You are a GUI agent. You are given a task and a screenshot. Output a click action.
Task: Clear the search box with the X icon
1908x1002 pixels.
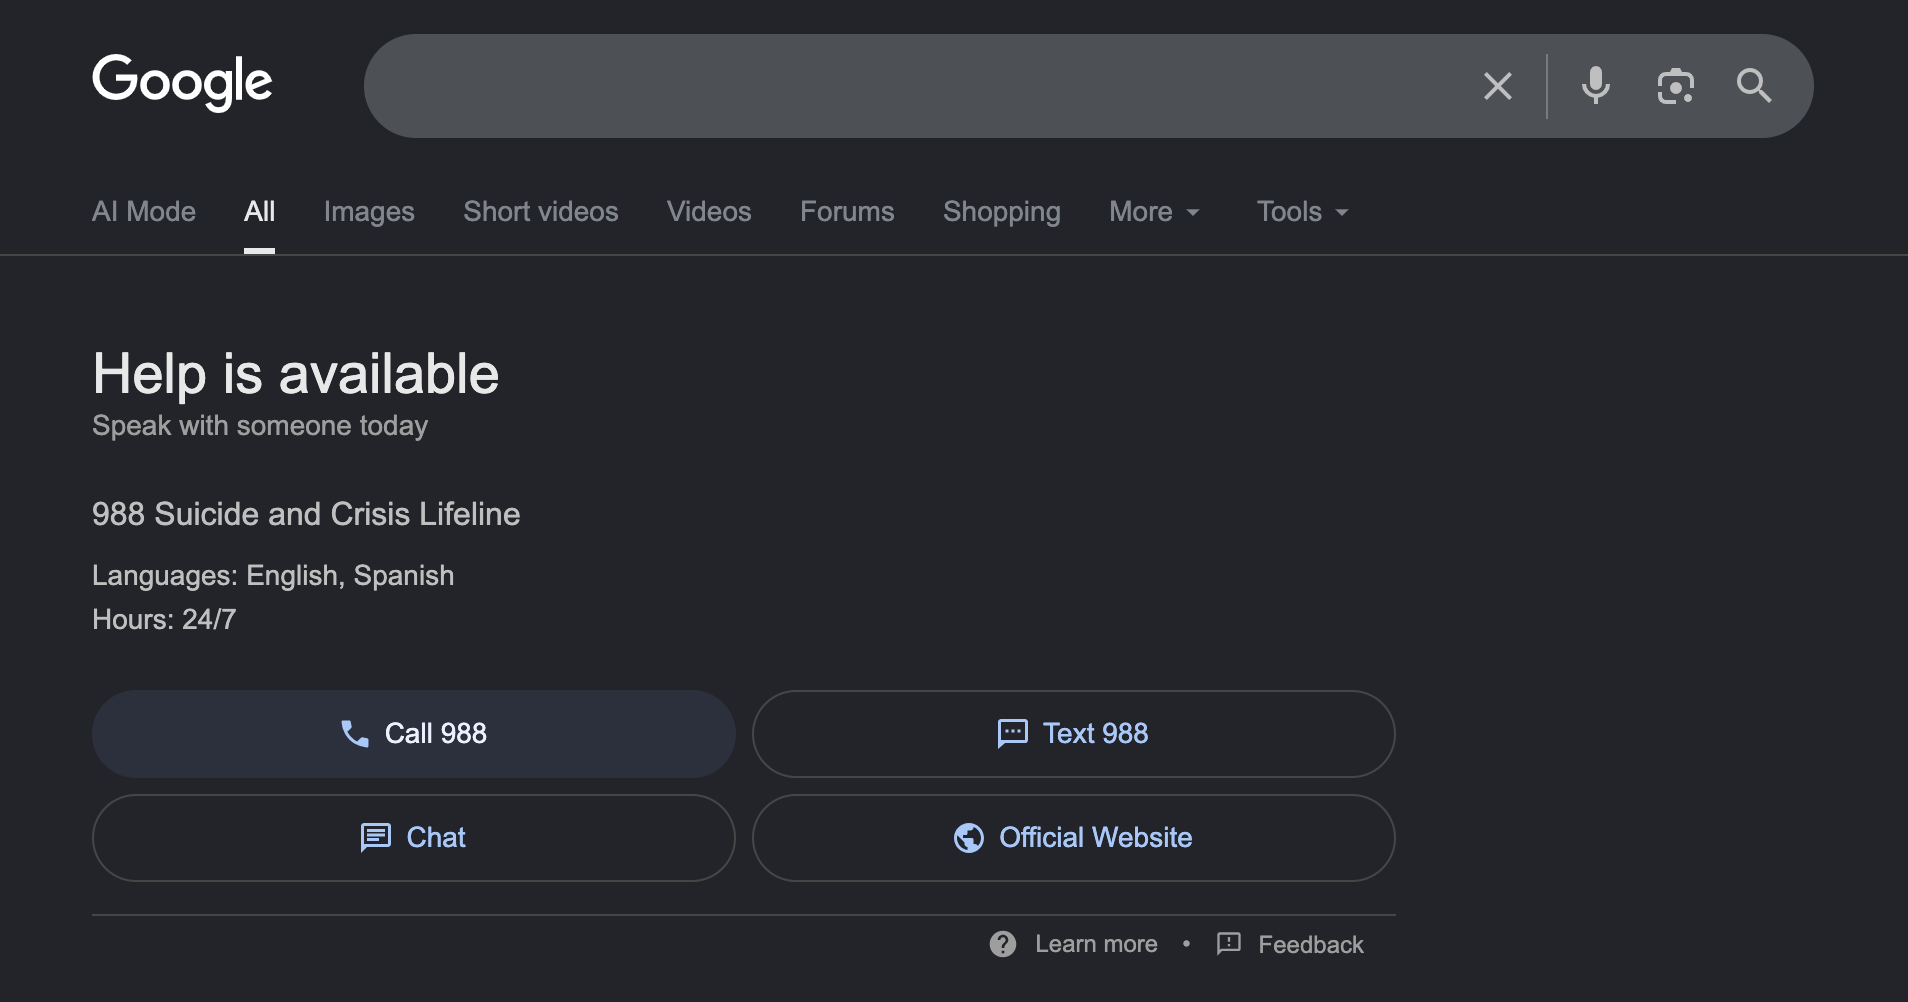(1497, 86)
